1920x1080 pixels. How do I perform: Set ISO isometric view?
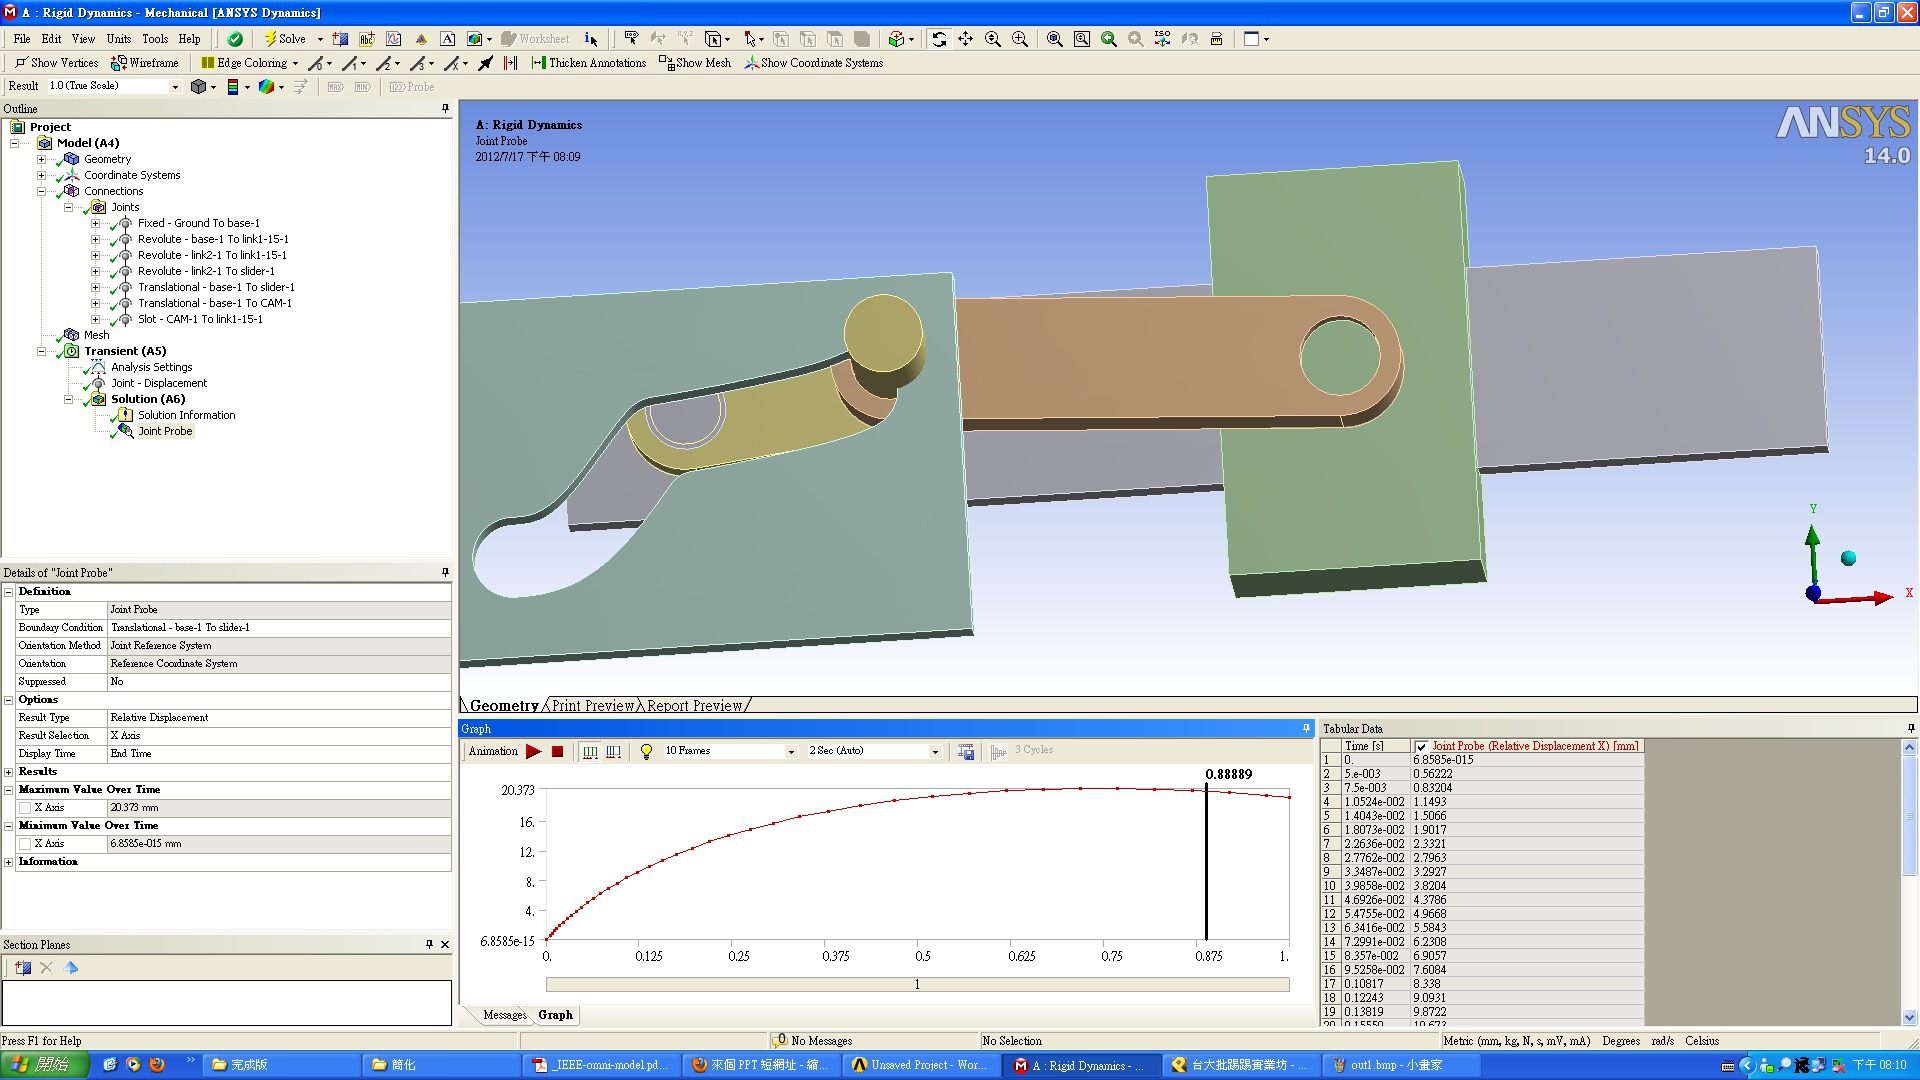tap(1162, 39)
